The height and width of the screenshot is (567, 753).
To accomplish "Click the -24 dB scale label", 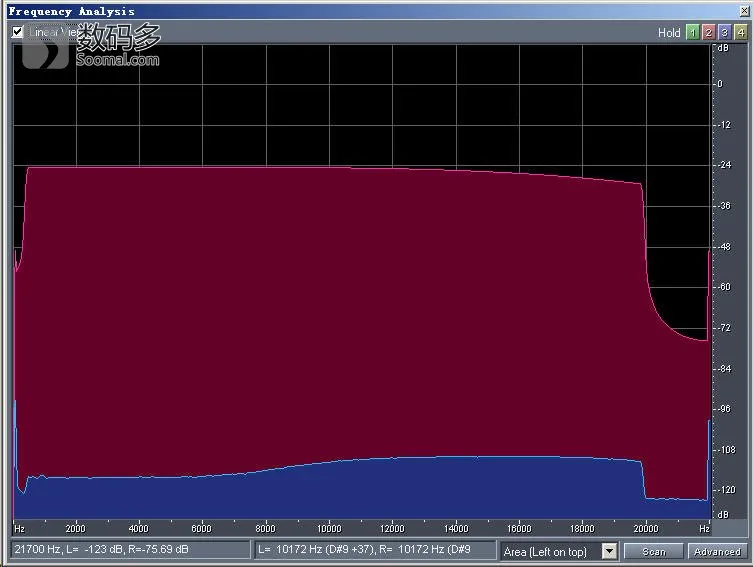I will point(724,165).
